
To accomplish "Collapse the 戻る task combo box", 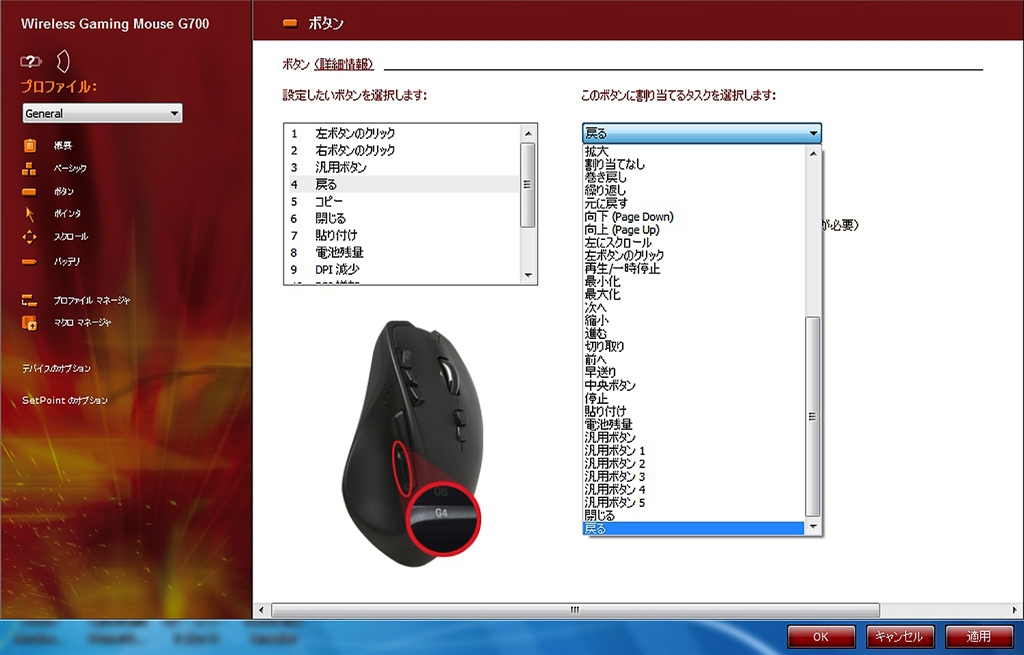I will [701, 133].
